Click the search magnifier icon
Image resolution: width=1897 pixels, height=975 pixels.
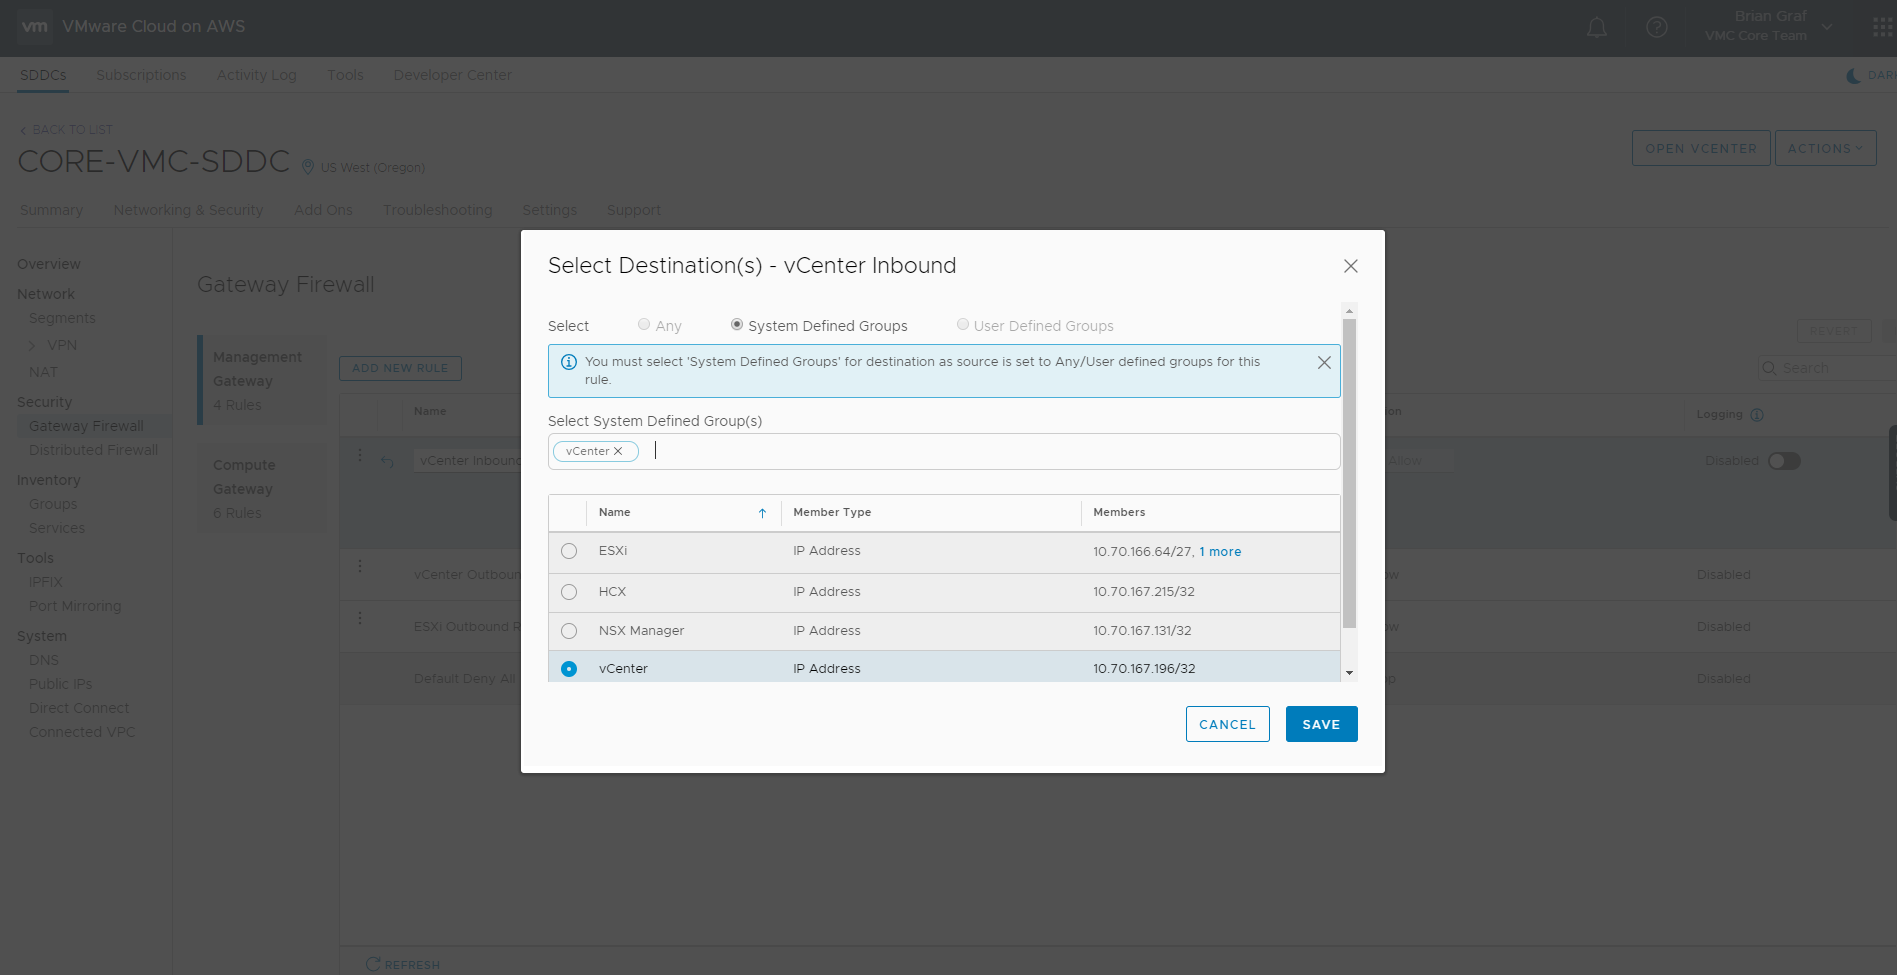tap(1770, 368)
